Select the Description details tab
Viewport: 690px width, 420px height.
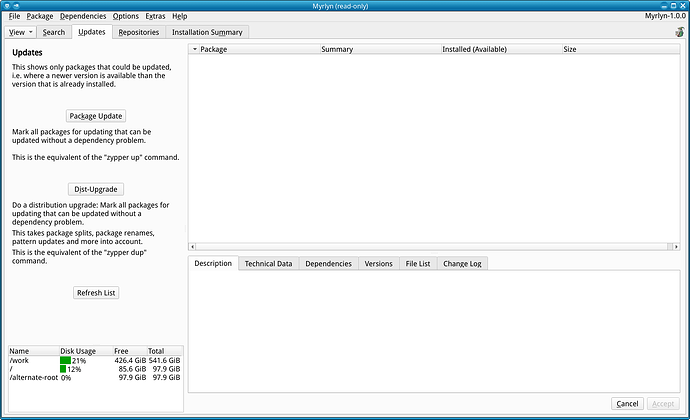[x=213, y=263]
